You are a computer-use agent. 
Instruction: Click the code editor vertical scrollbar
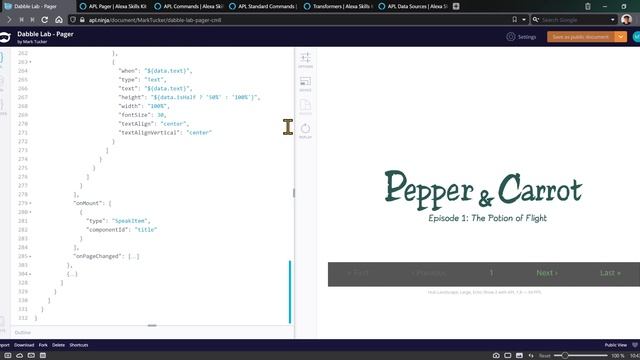290,292
